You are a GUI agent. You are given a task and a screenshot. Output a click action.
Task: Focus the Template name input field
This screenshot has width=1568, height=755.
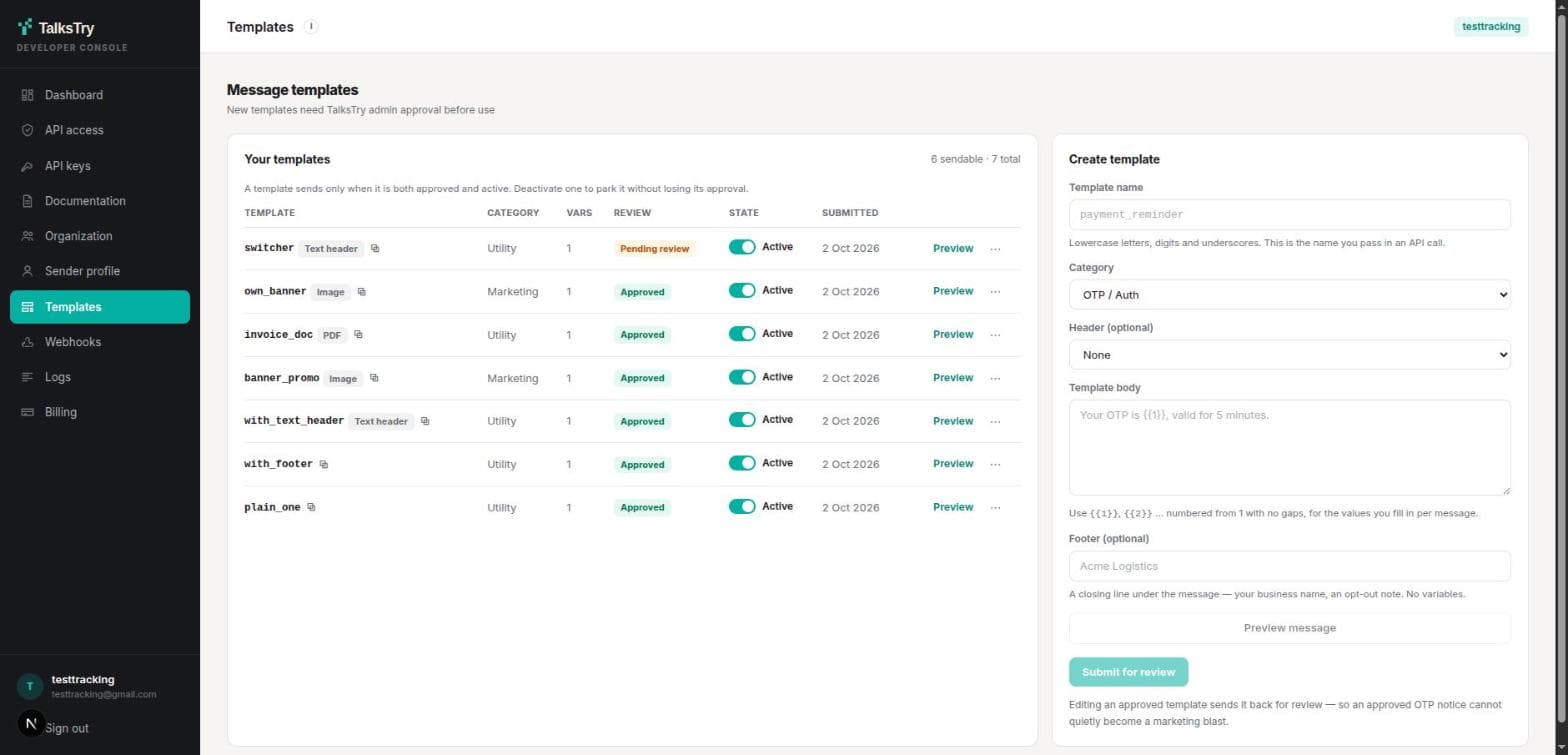tap(1289, 214)
